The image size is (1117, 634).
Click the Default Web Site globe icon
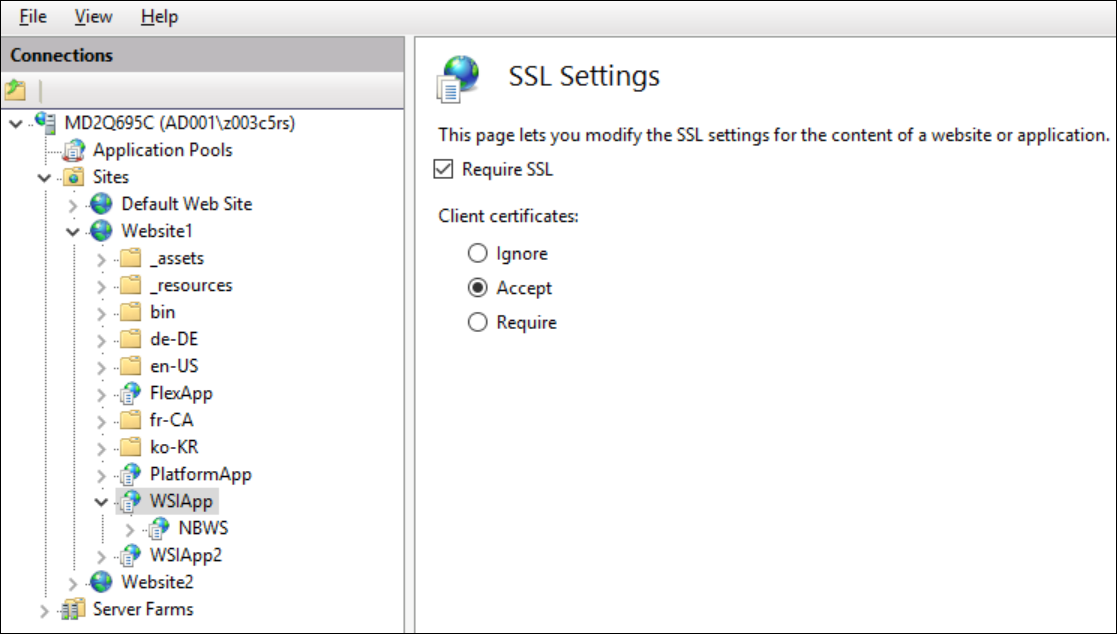tap(101, 204)
